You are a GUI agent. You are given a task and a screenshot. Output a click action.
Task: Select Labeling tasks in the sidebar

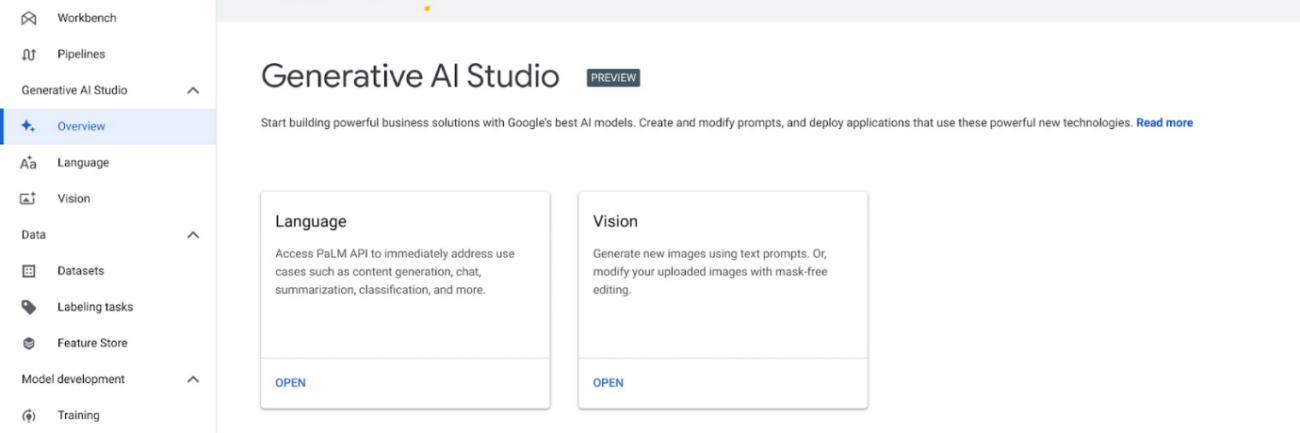[95, 307]
